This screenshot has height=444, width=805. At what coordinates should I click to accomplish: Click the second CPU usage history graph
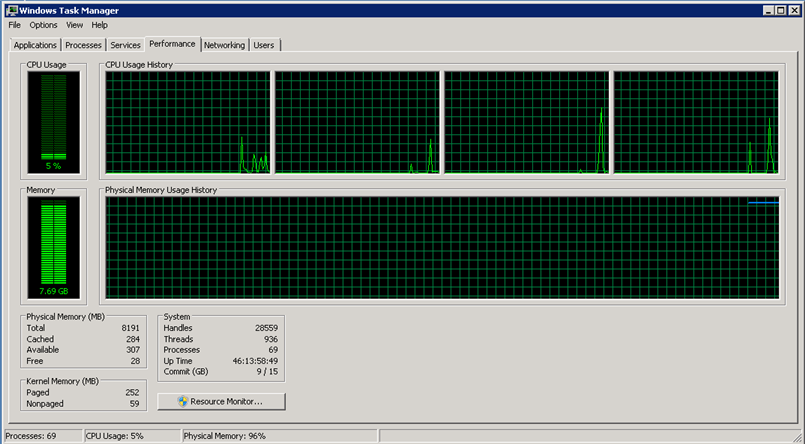pyautogui.click(x=357, y=122)
